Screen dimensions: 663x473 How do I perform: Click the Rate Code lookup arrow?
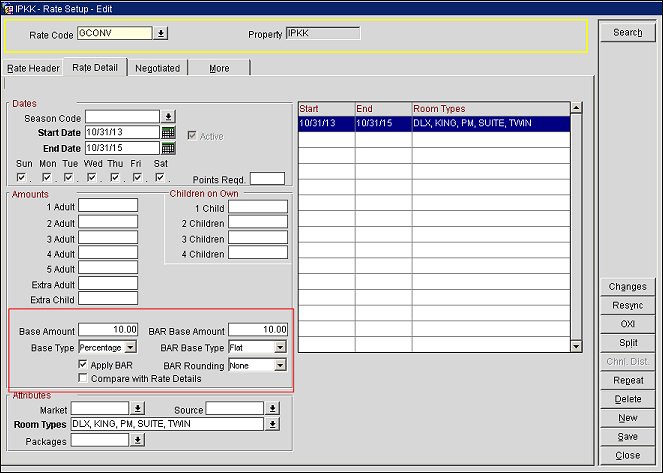[162, 33]
